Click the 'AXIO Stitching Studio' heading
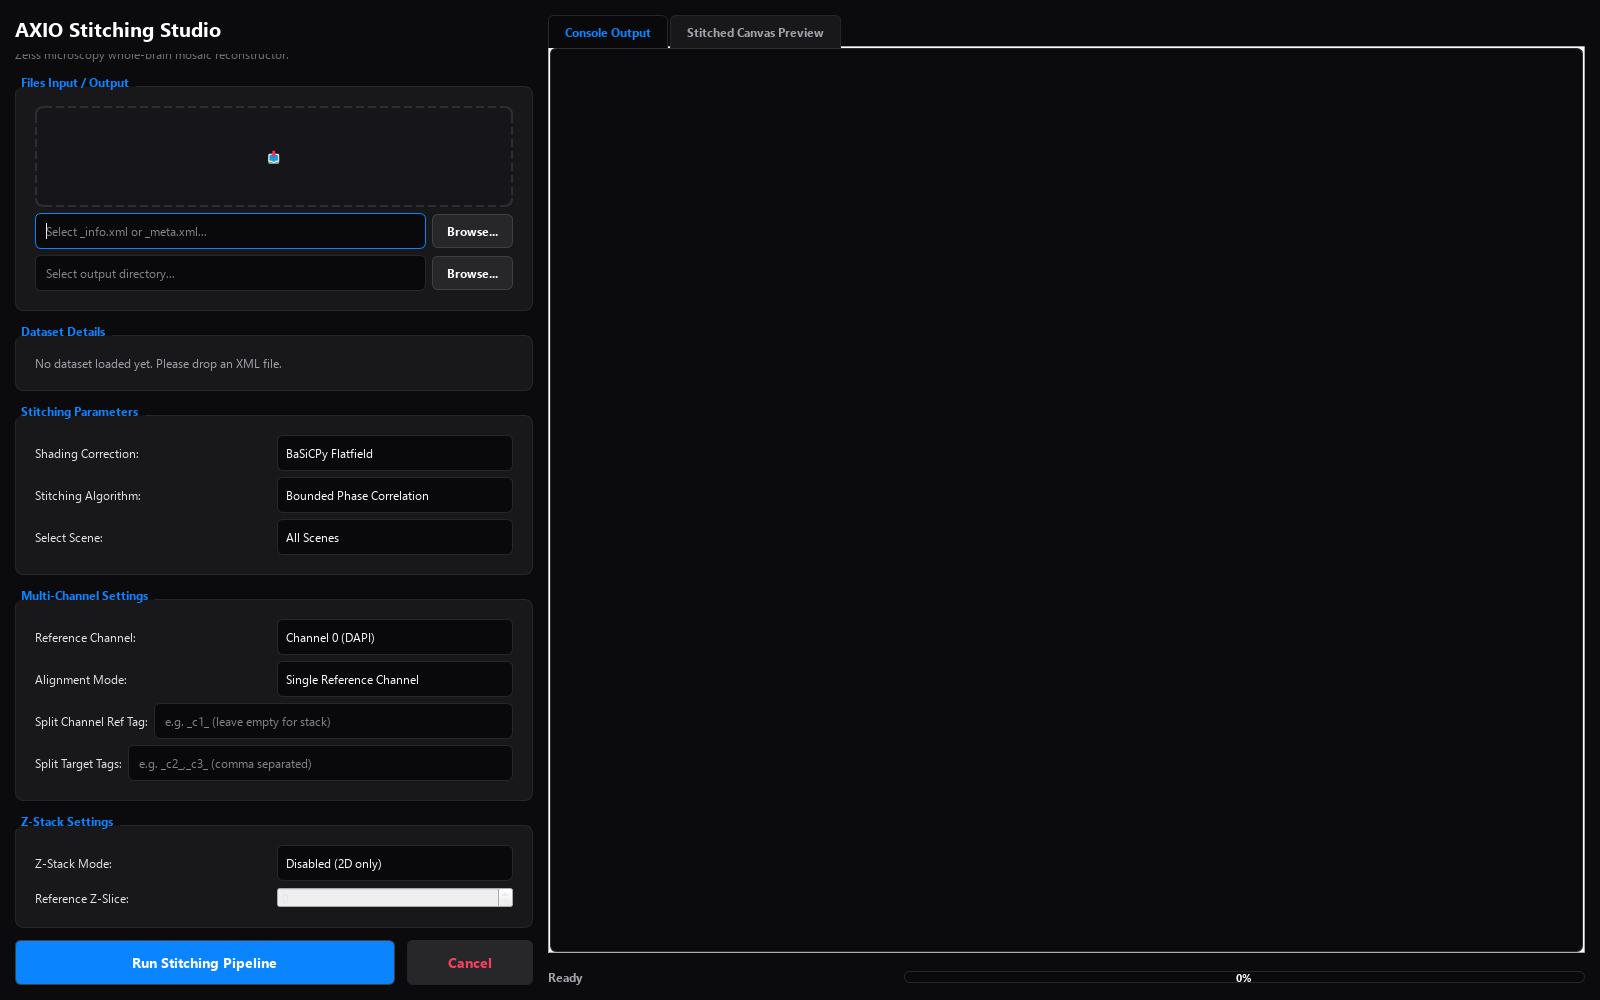 (118, 30)
